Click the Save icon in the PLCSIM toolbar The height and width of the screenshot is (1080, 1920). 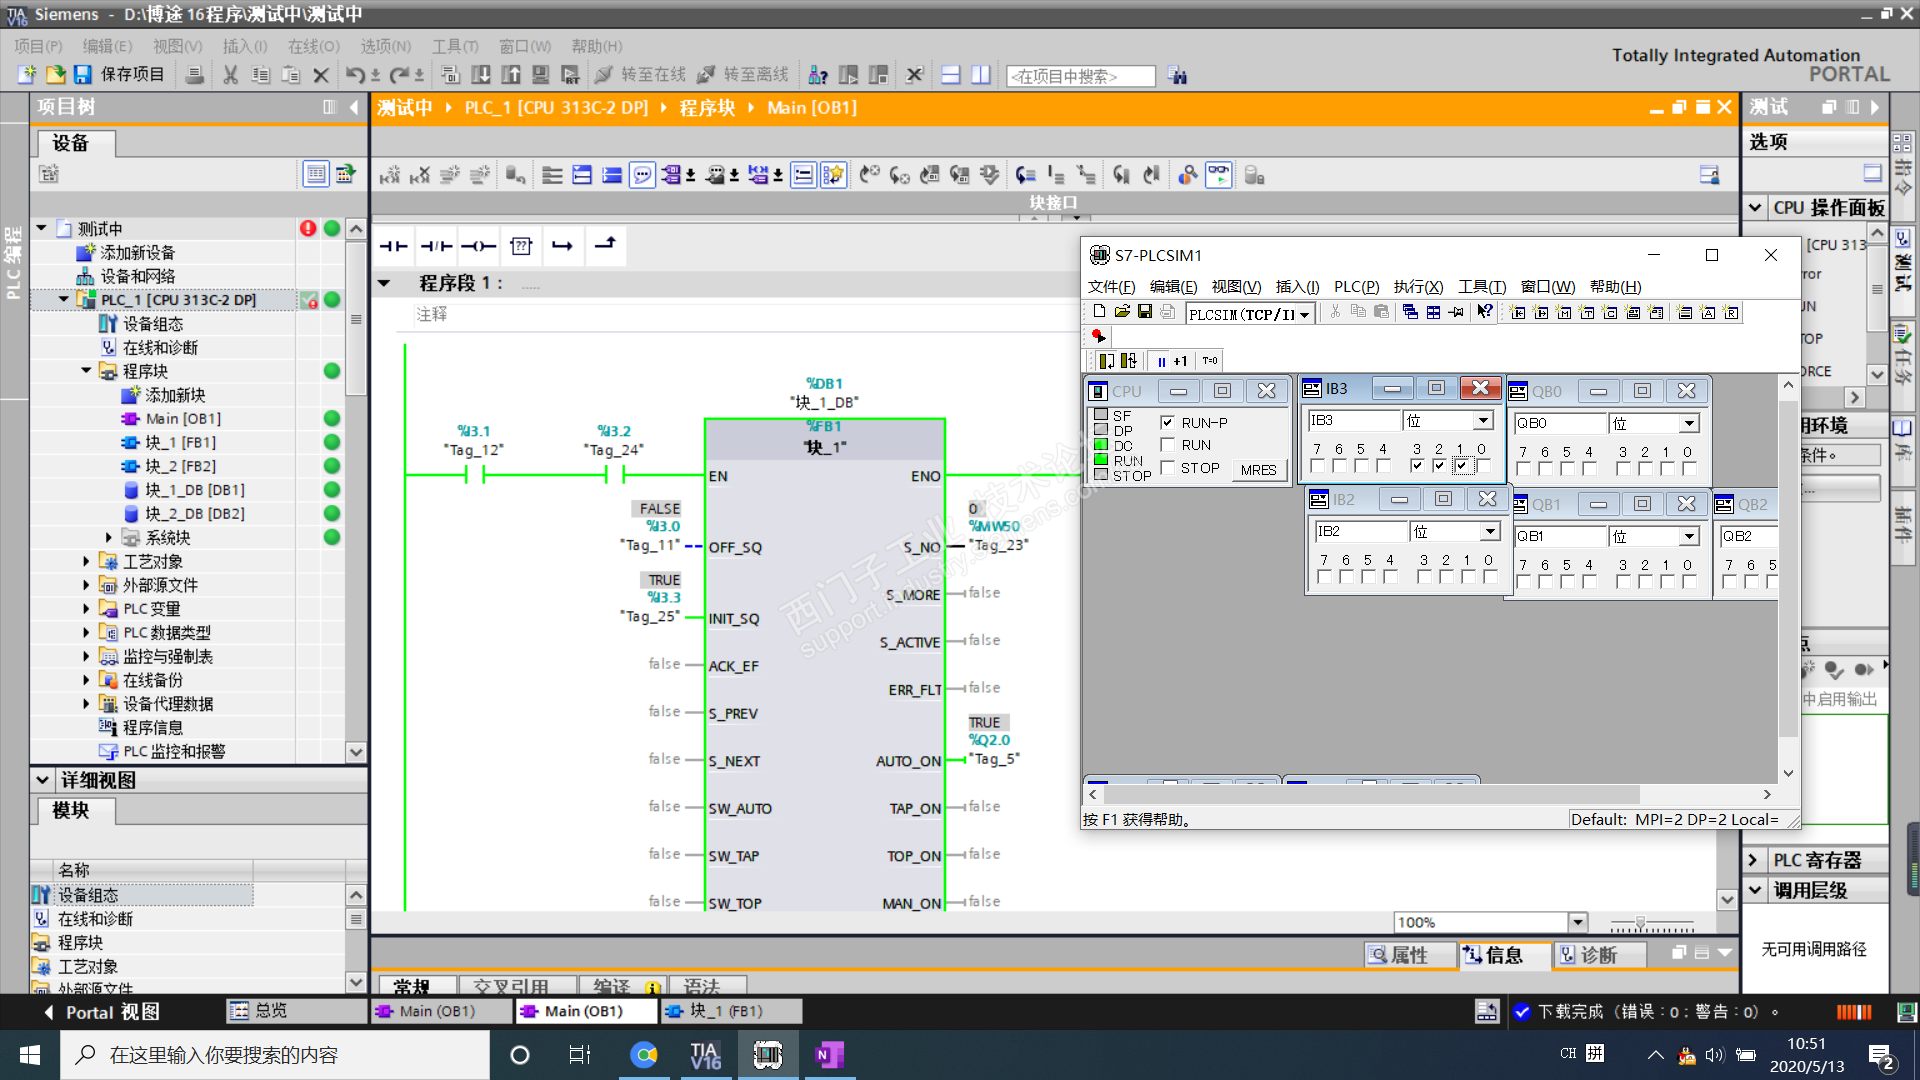pos(1145,312)
